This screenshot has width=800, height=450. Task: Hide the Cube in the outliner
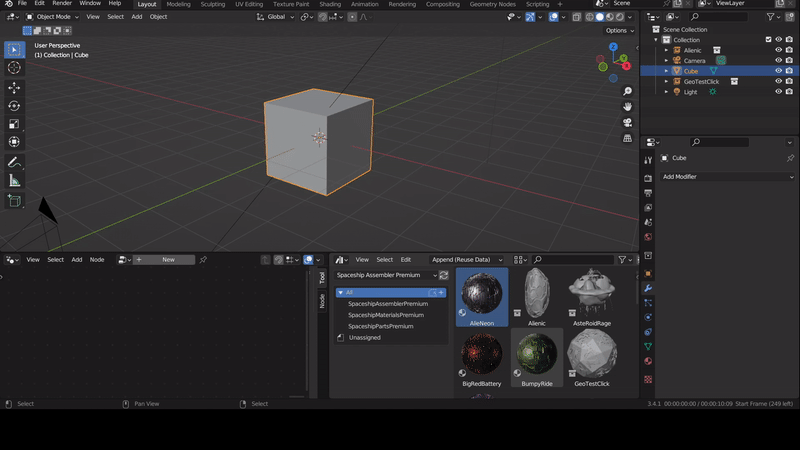(x=778, y=71)
